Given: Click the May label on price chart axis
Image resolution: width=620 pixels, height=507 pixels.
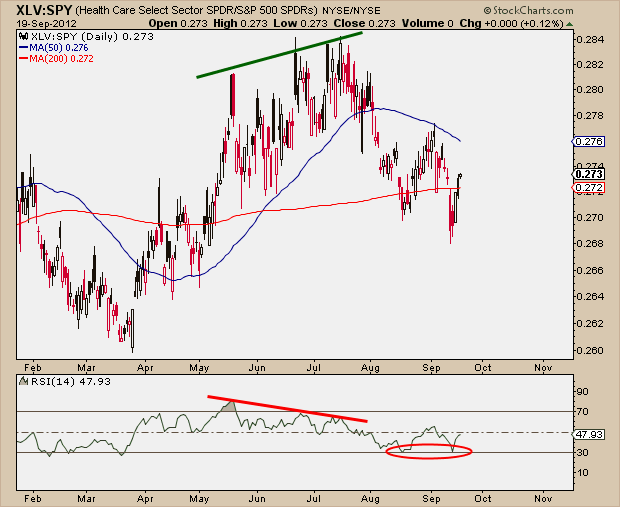Looking at the screenshot, I should coord(199,368).
